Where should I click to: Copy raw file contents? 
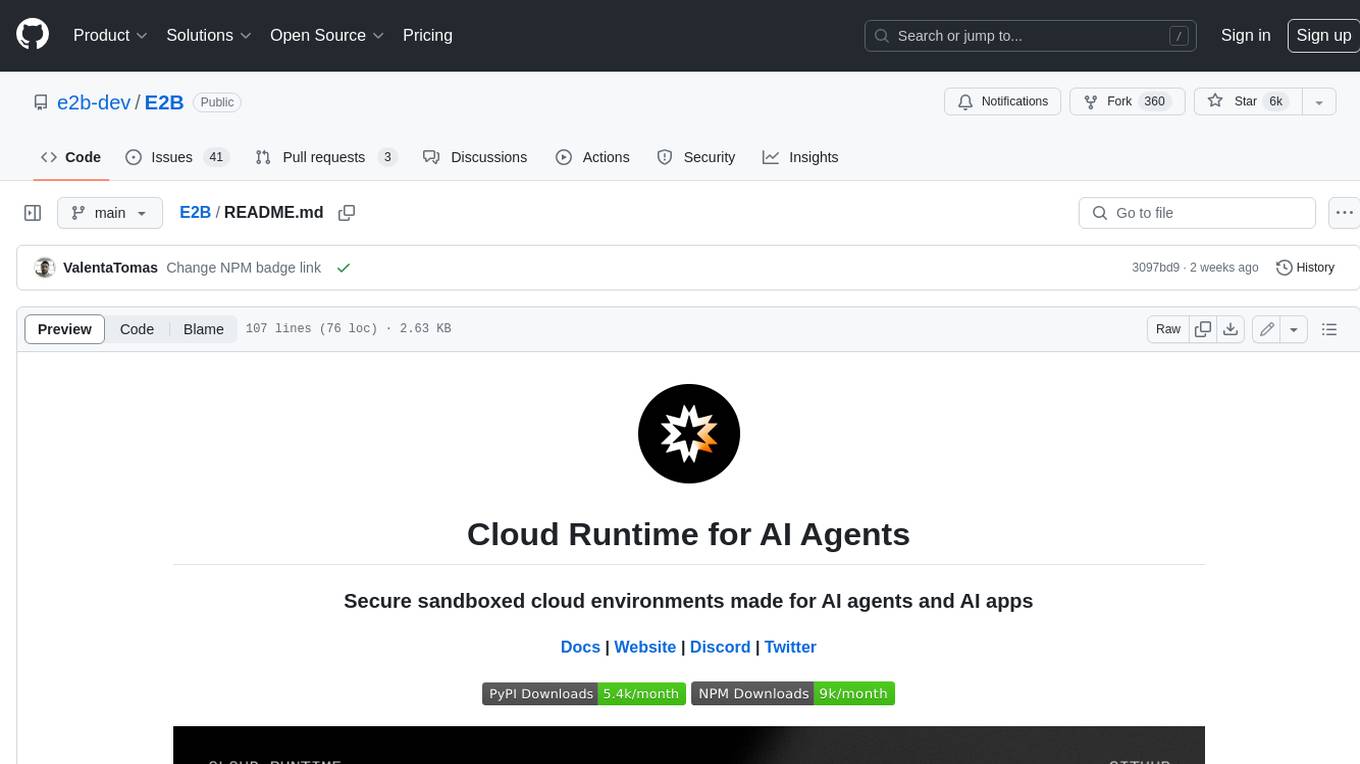pyautogui.click(x=1203, y=329)
